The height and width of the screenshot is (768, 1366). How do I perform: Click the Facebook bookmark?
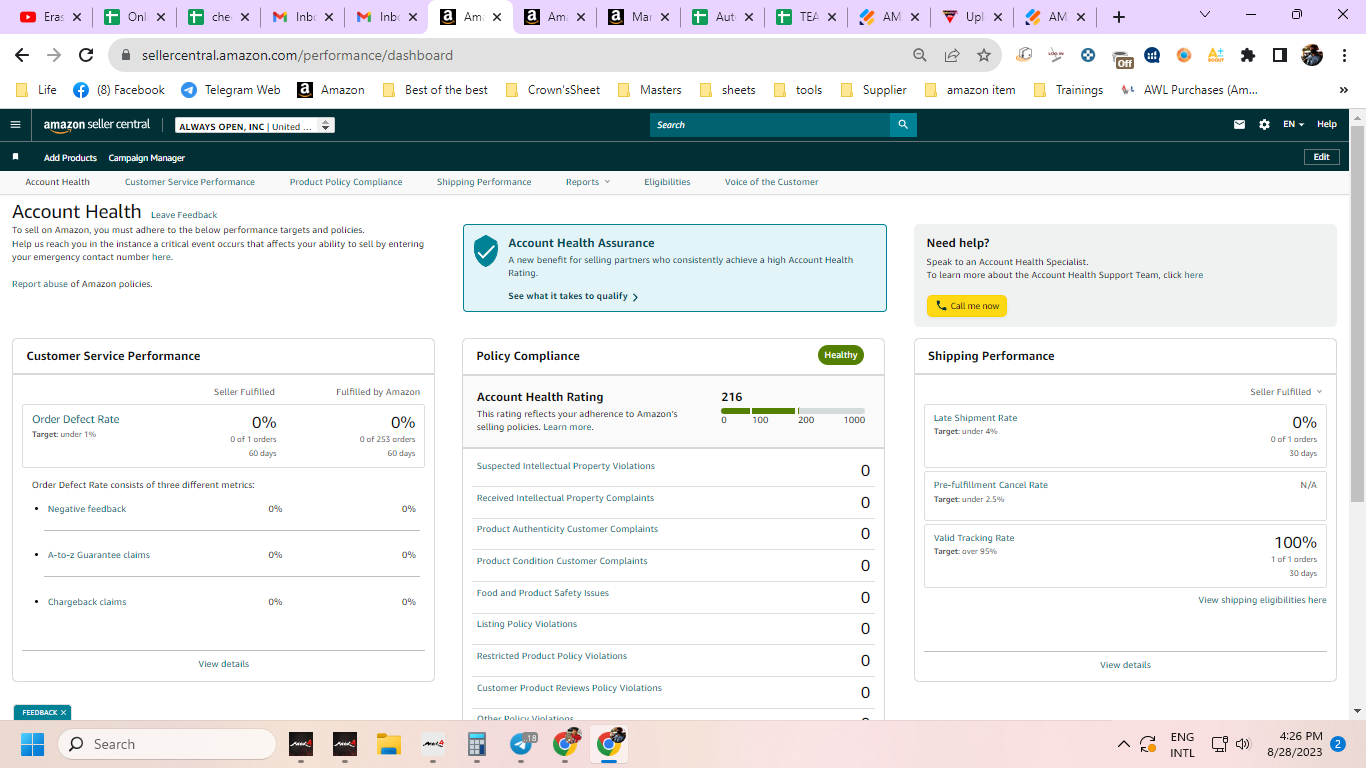click(119, 89)
